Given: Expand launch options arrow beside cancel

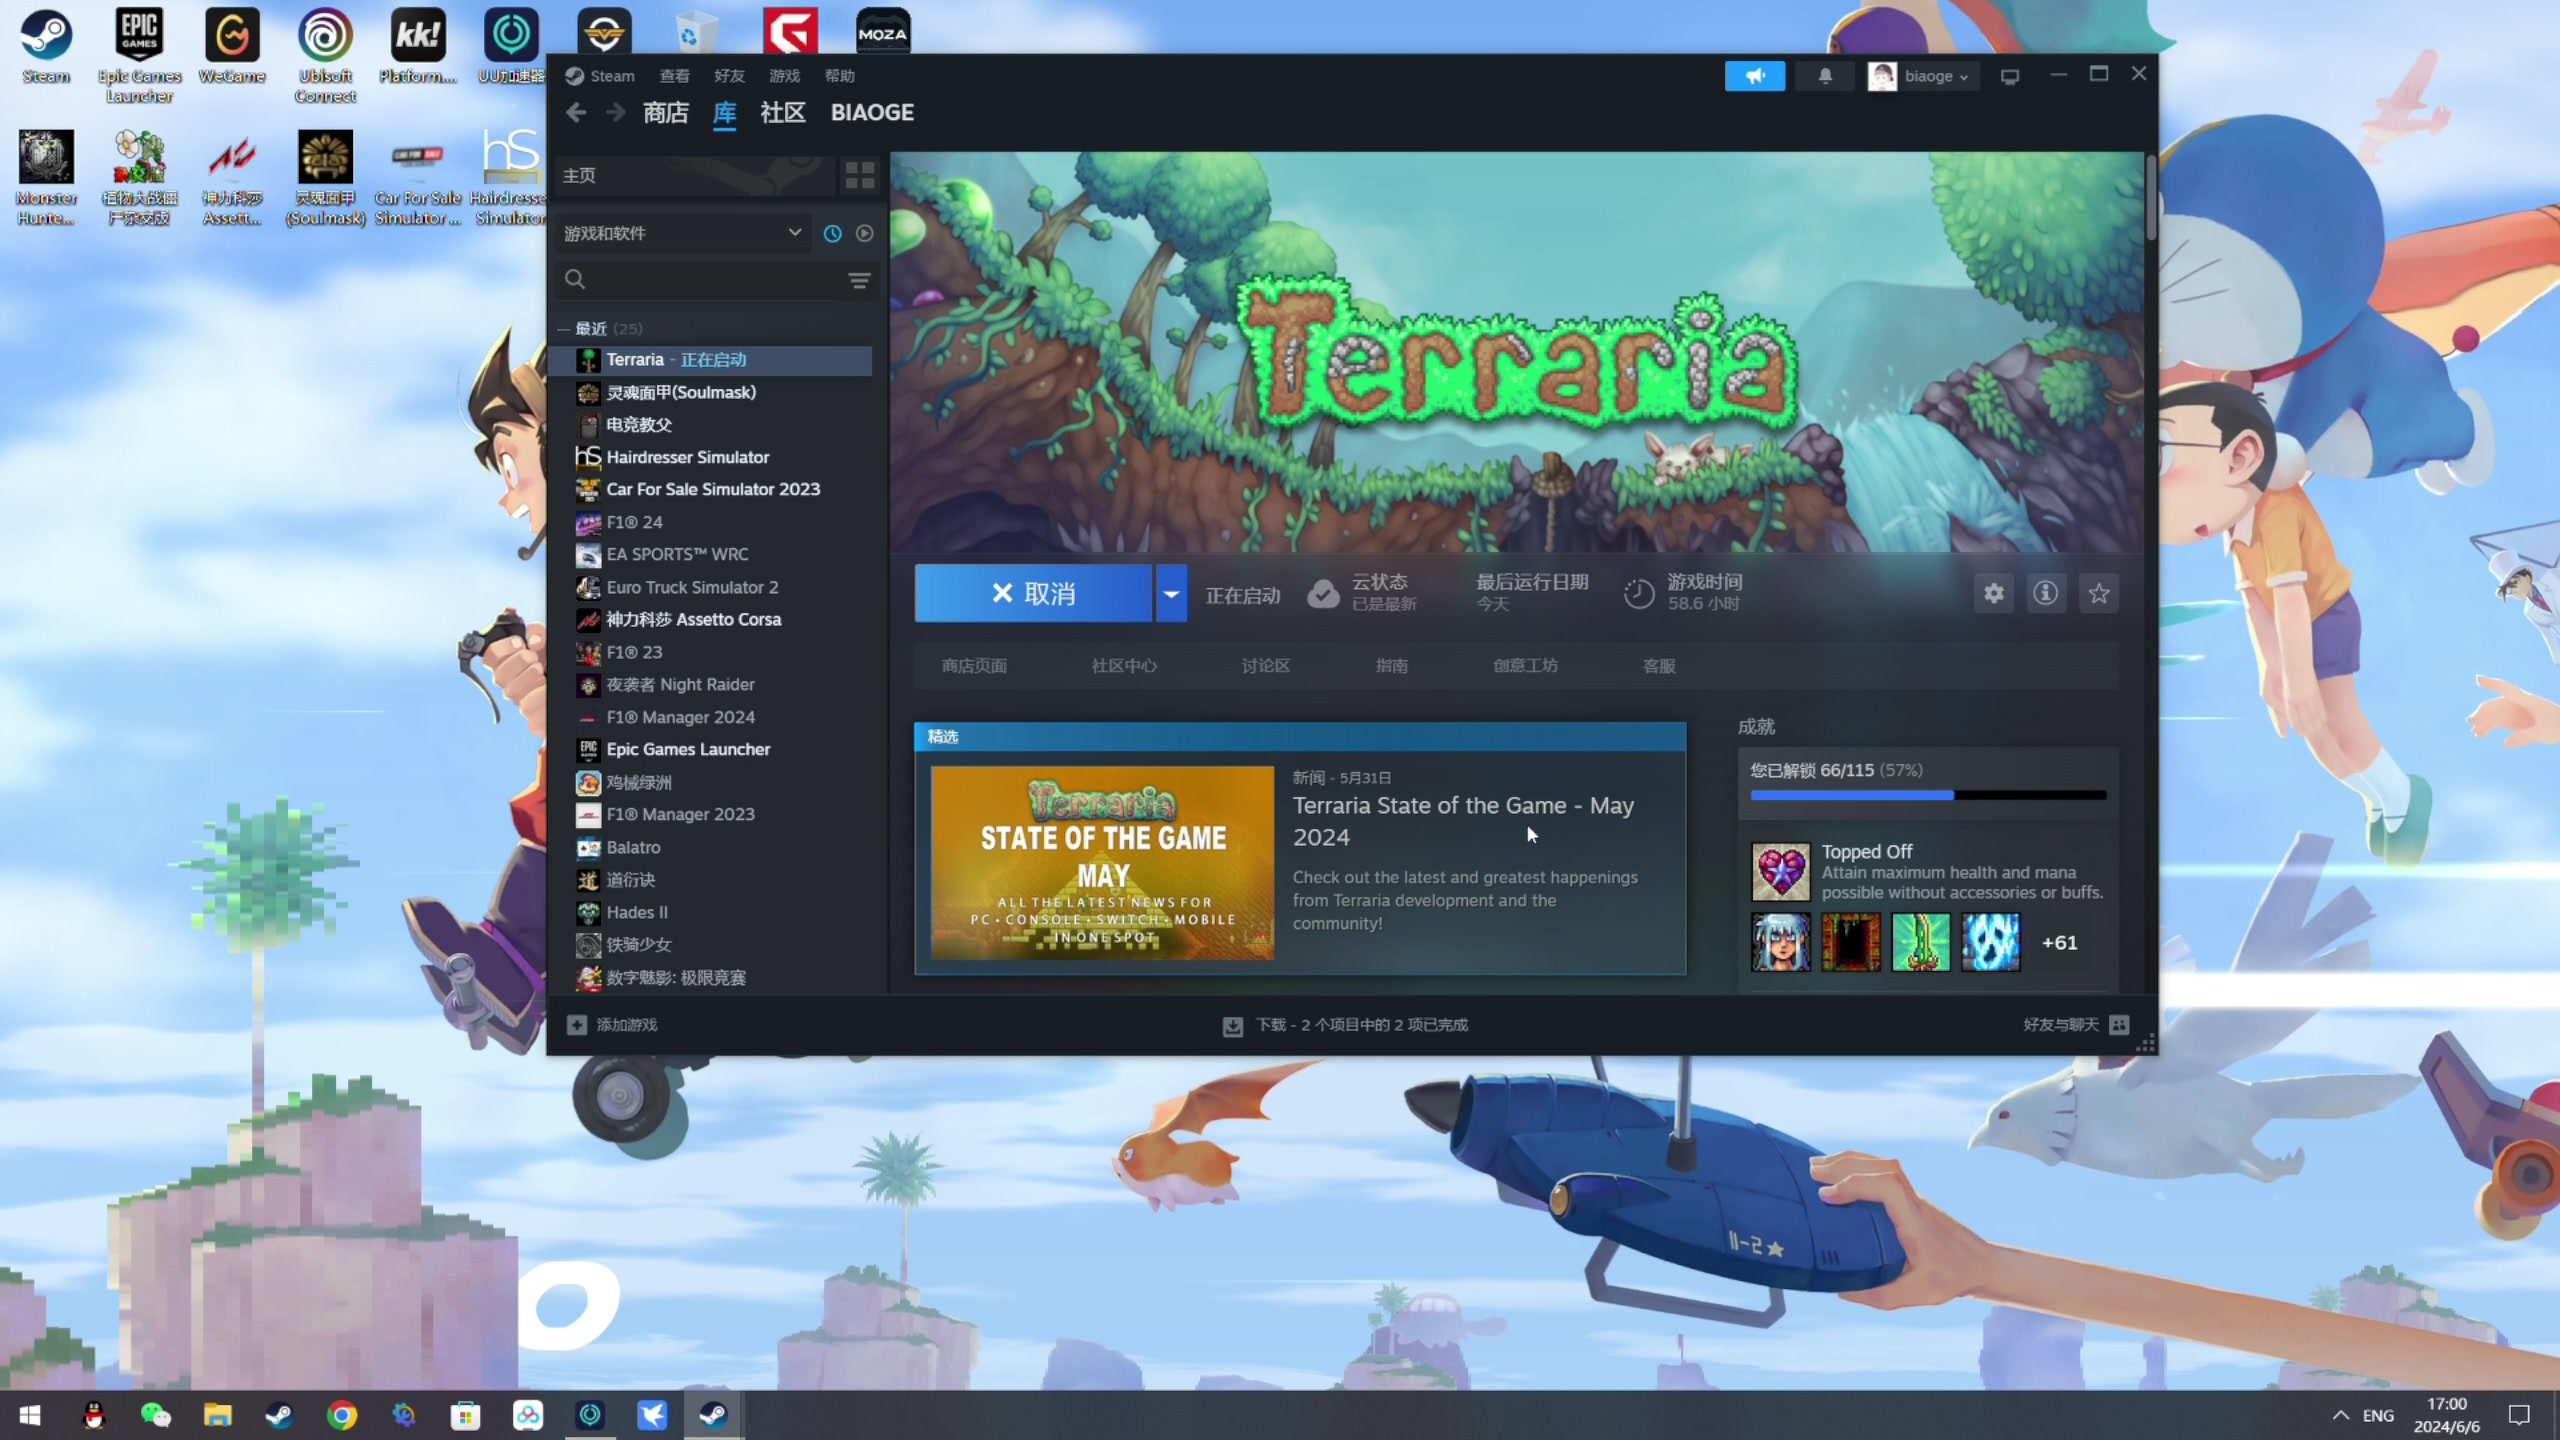Looking at the screenshot, I should coord(1170,594).
